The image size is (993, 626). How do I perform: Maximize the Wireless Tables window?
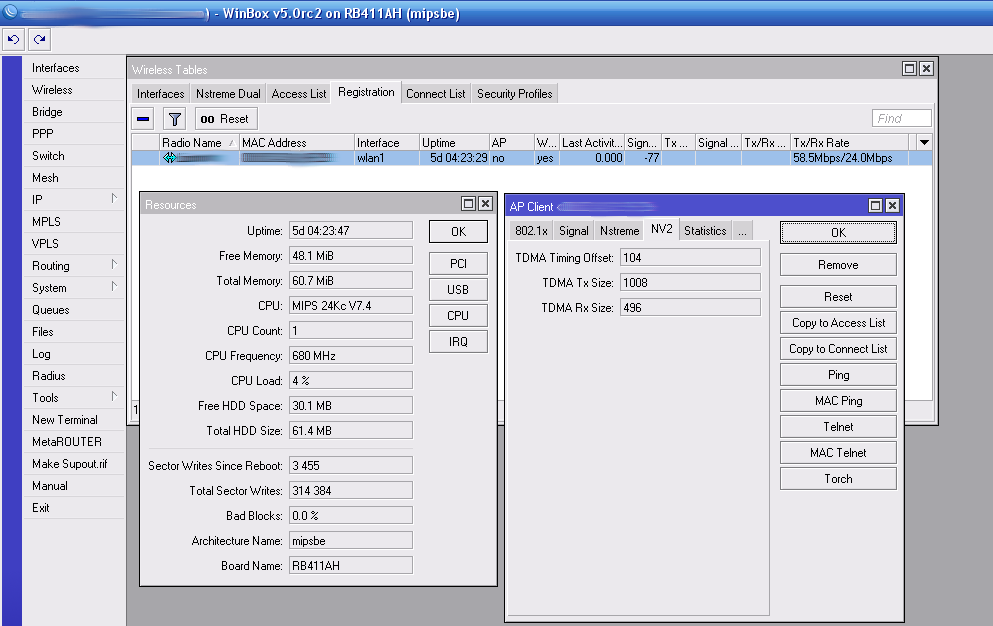[x=909, y=69]
